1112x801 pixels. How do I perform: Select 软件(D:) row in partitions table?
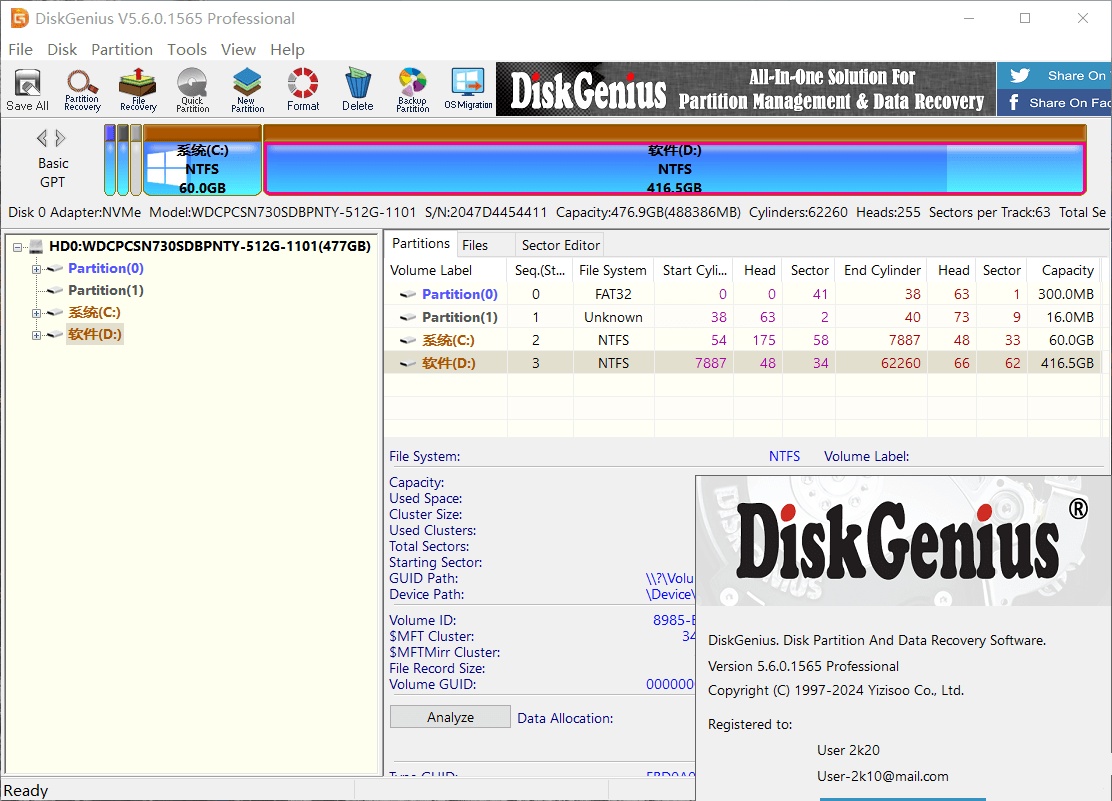tap(743, 363)
